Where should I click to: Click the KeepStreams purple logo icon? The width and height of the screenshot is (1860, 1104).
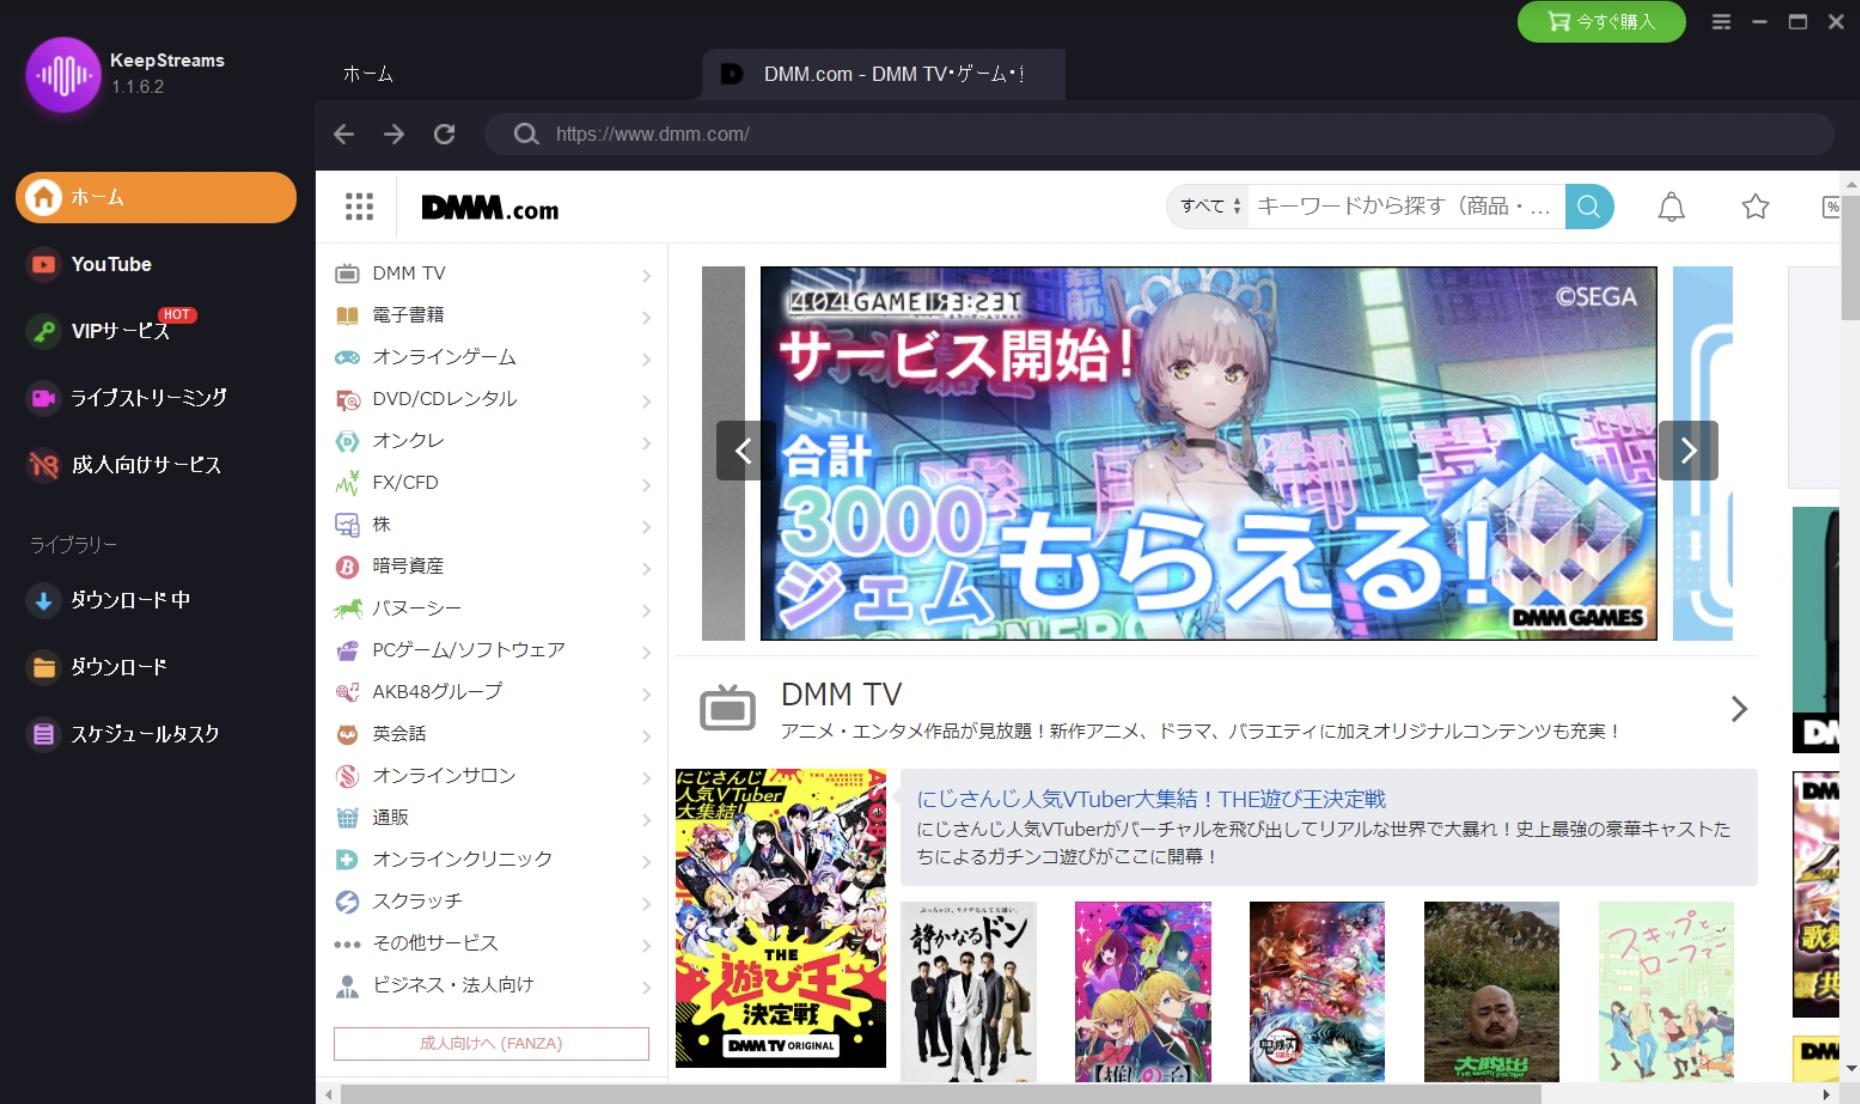click(x=63, y=74)
